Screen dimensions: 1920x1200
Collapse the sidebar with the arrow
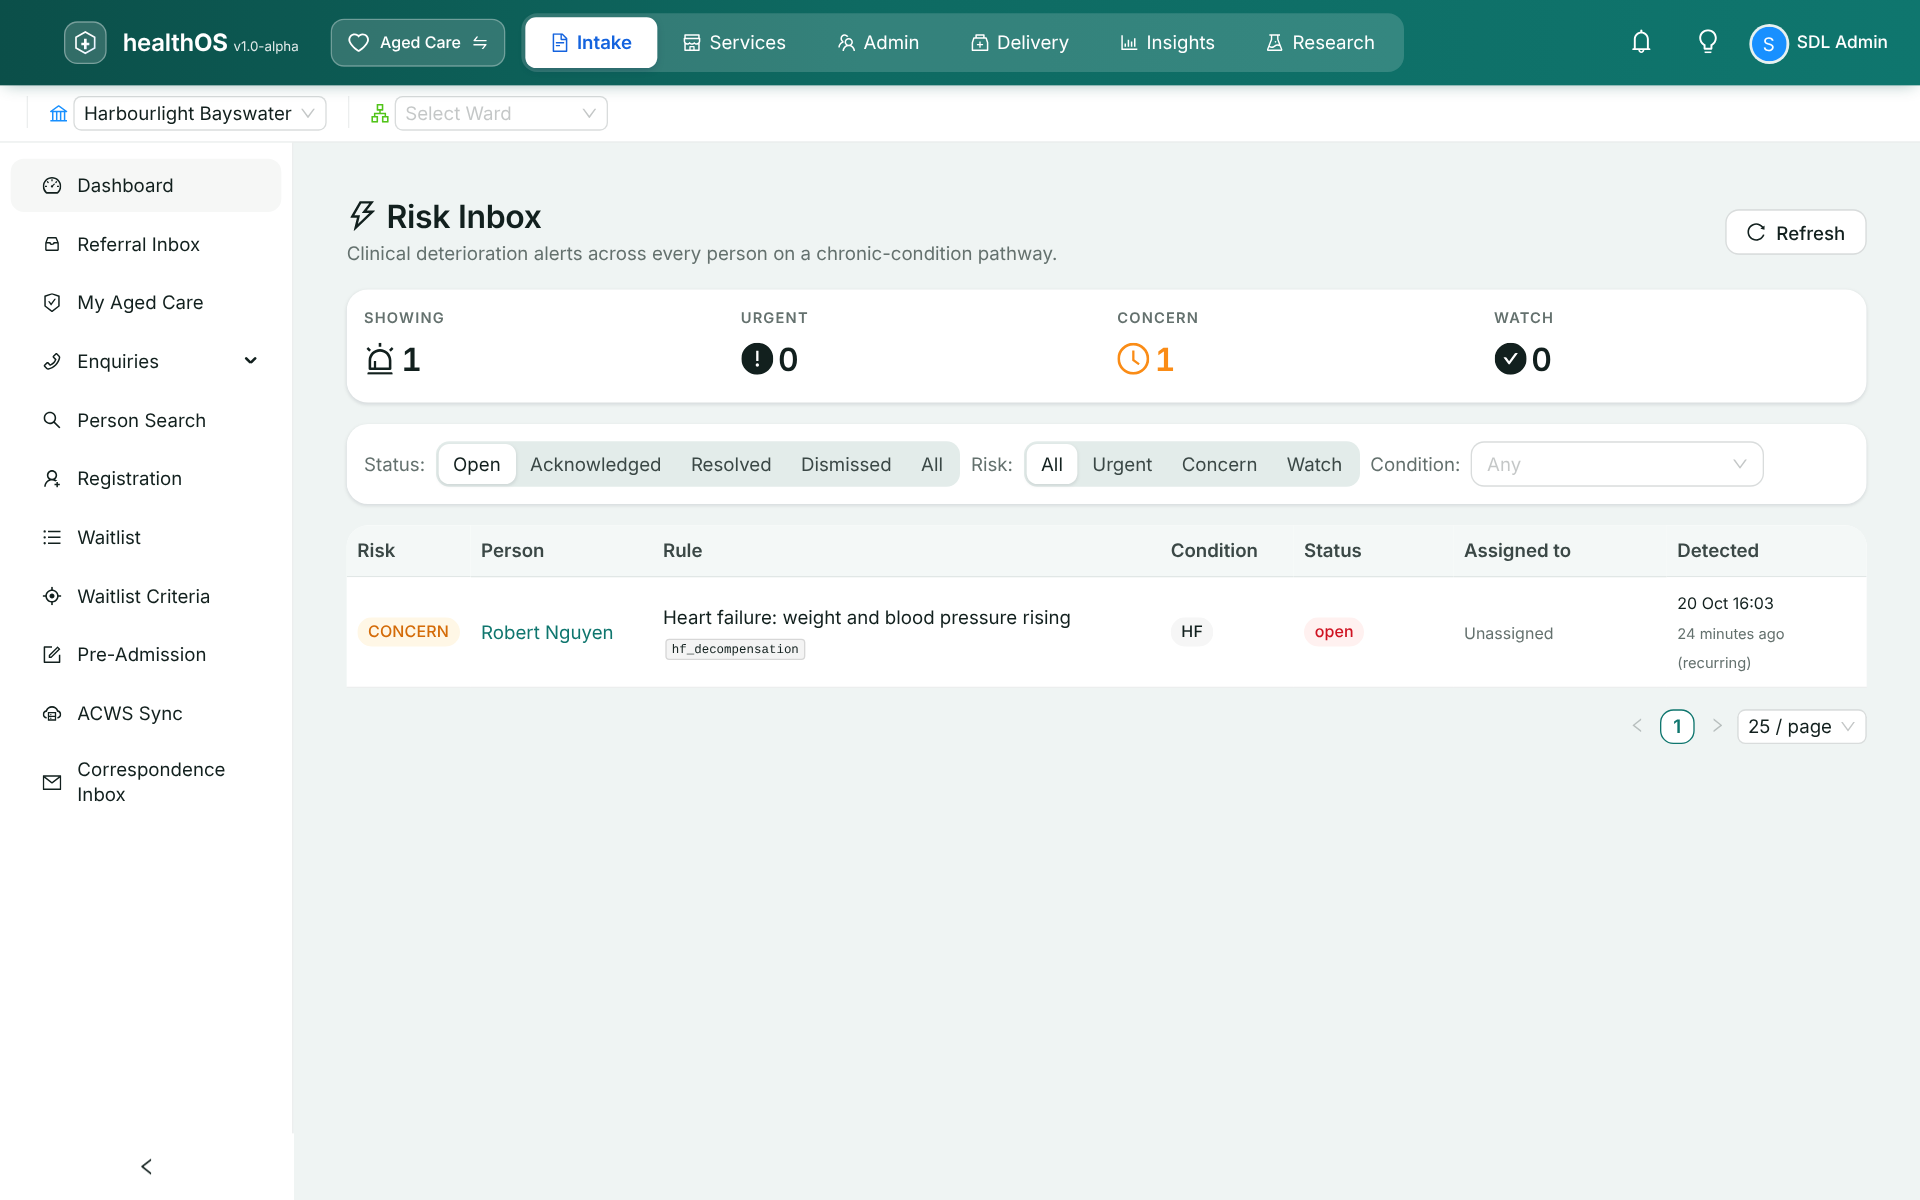[146, 1167]
